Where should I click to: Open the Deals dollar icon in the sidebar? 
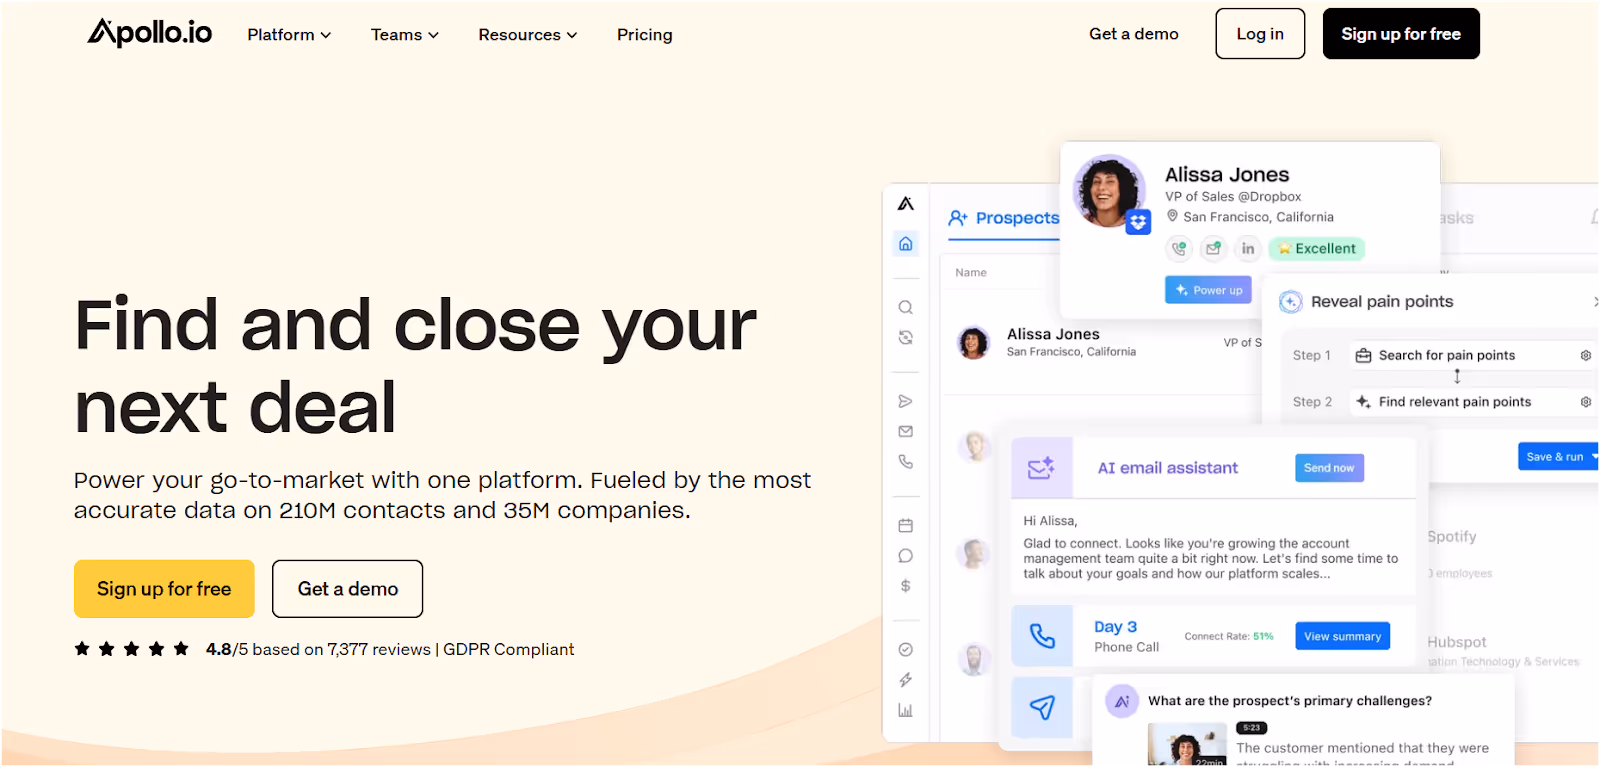906,586
